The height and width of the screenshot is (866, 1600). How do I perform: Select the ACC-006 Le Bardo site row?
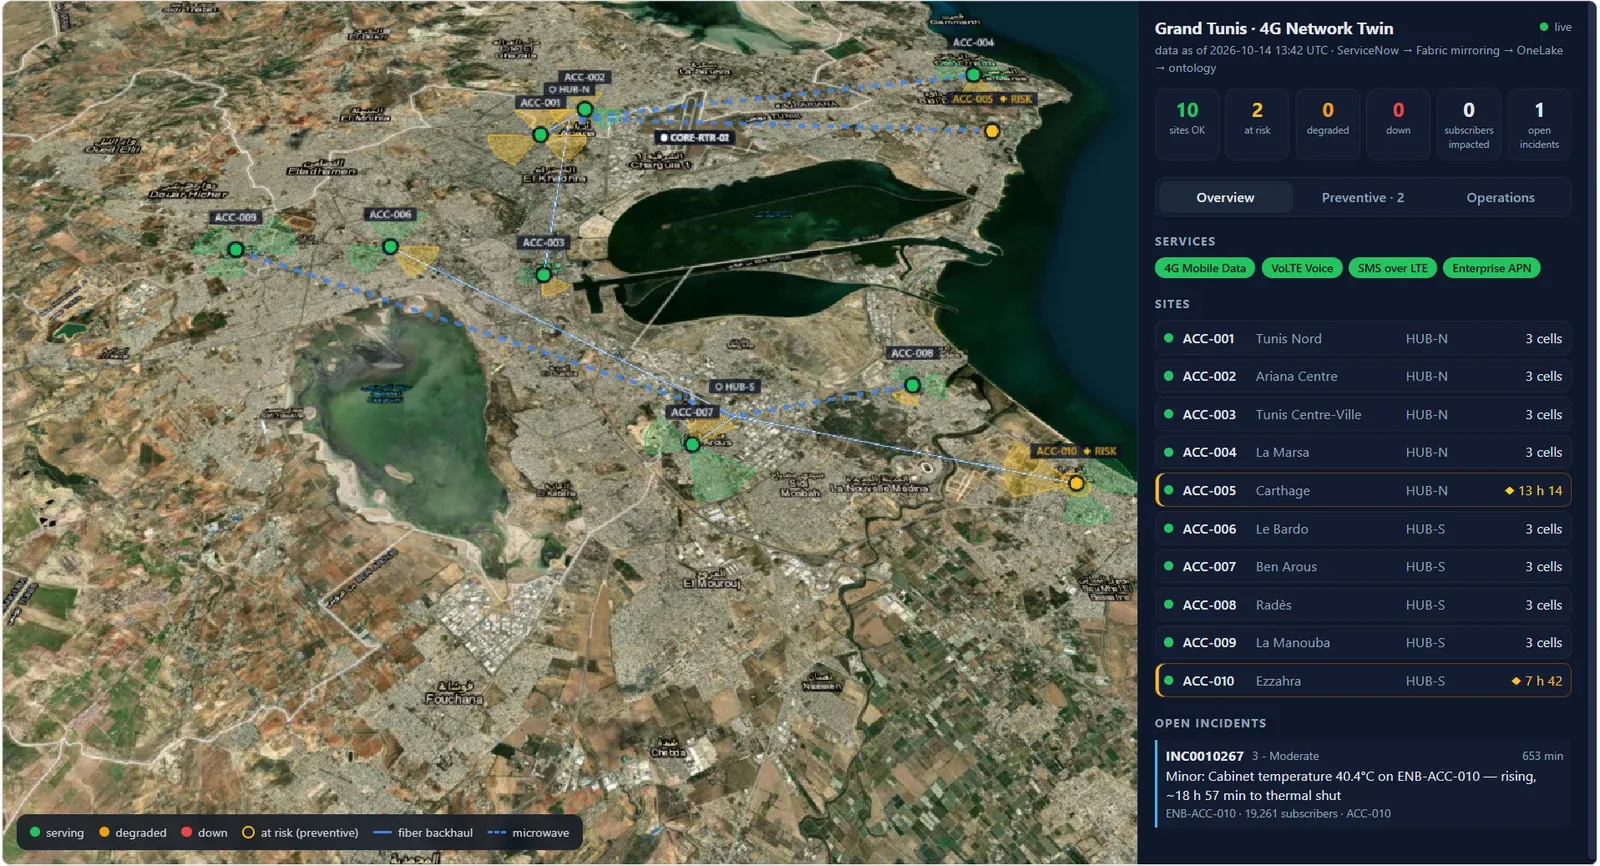1363,529
